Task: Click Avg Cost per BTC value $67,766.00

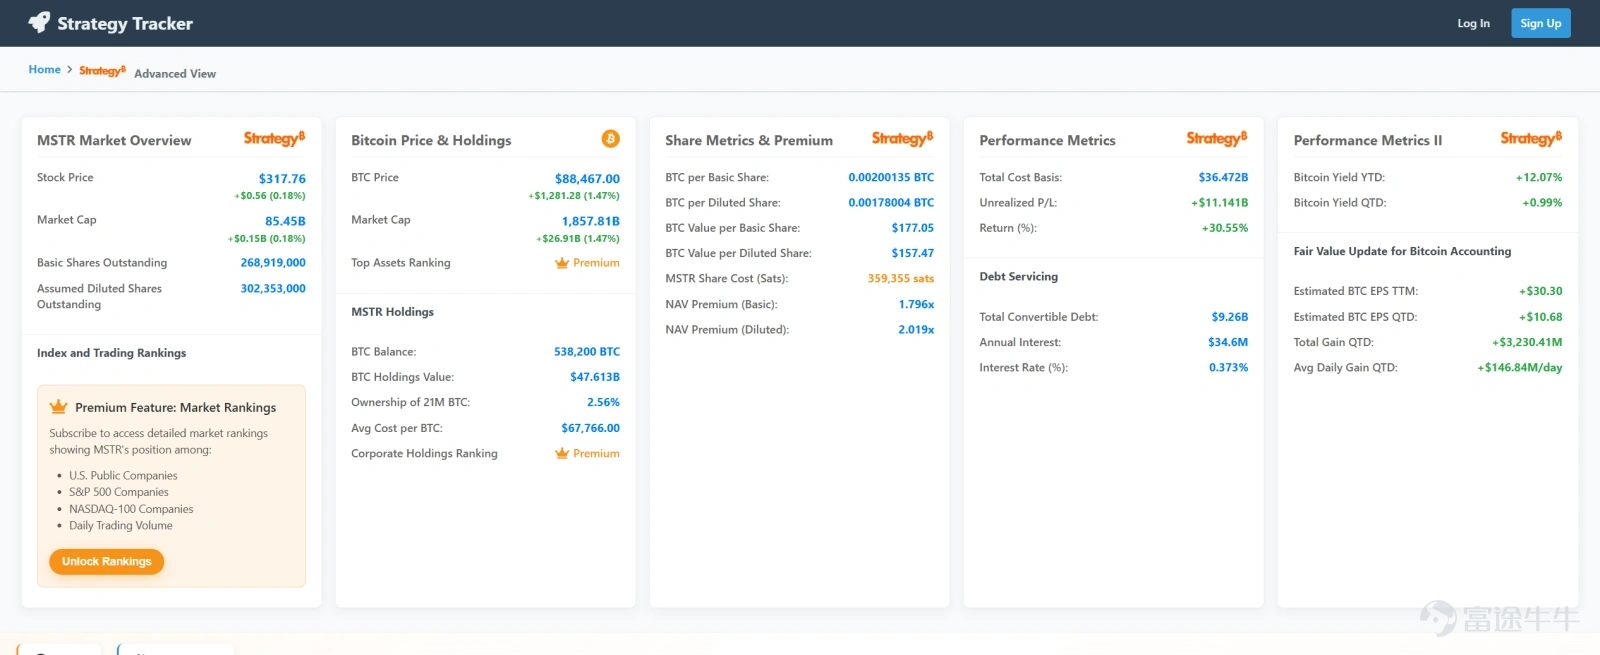Action: click(590, 428)
